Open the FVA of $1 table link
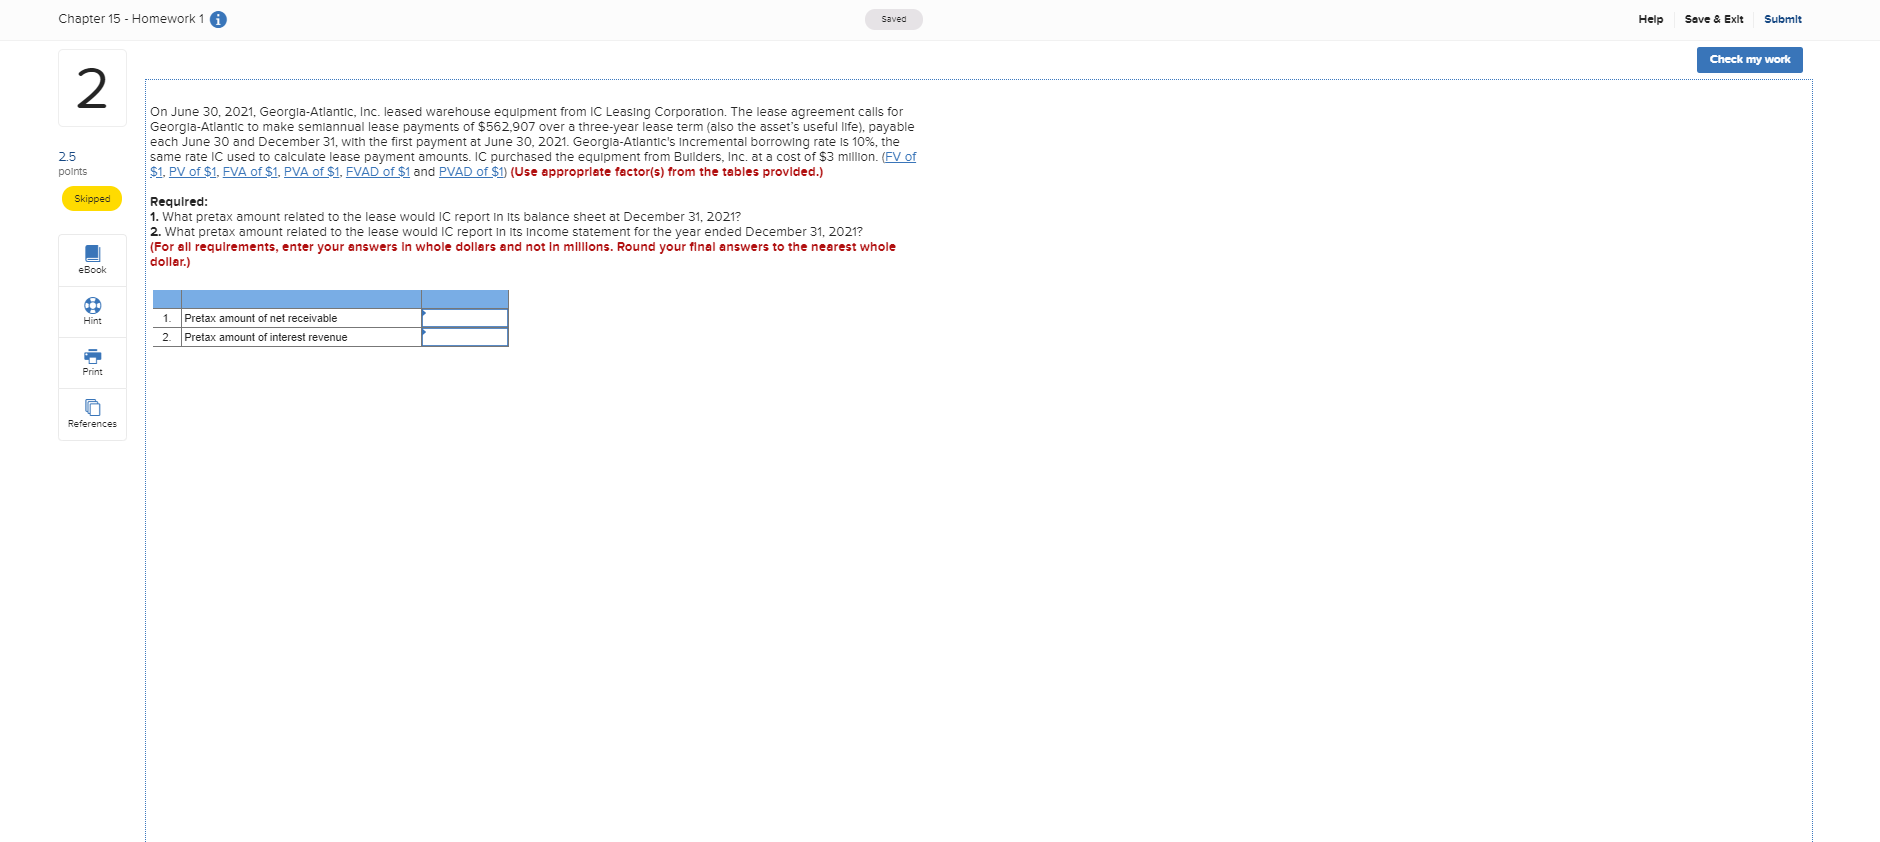Screen dimensions: 1880x842 (x=250, y=172)
